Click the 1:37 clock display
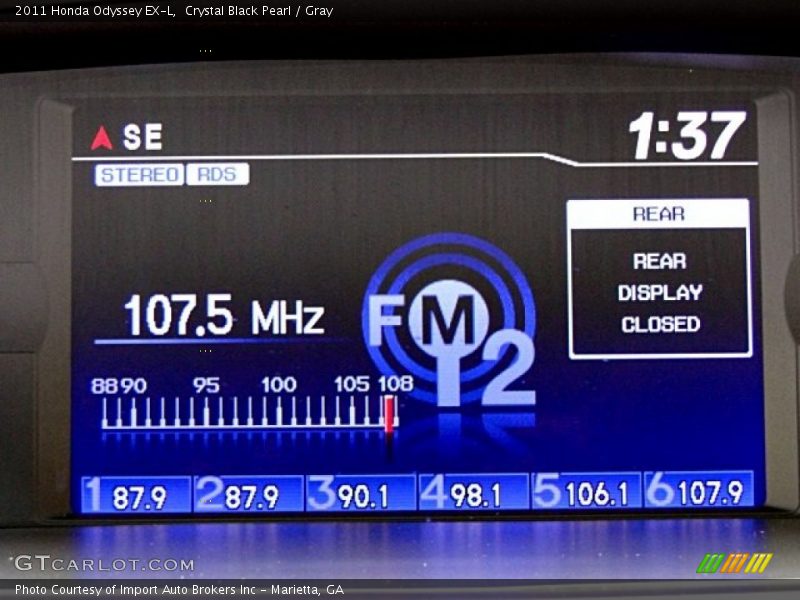The image size is (800, 600). pyautogui.click(x=688, y=135)
